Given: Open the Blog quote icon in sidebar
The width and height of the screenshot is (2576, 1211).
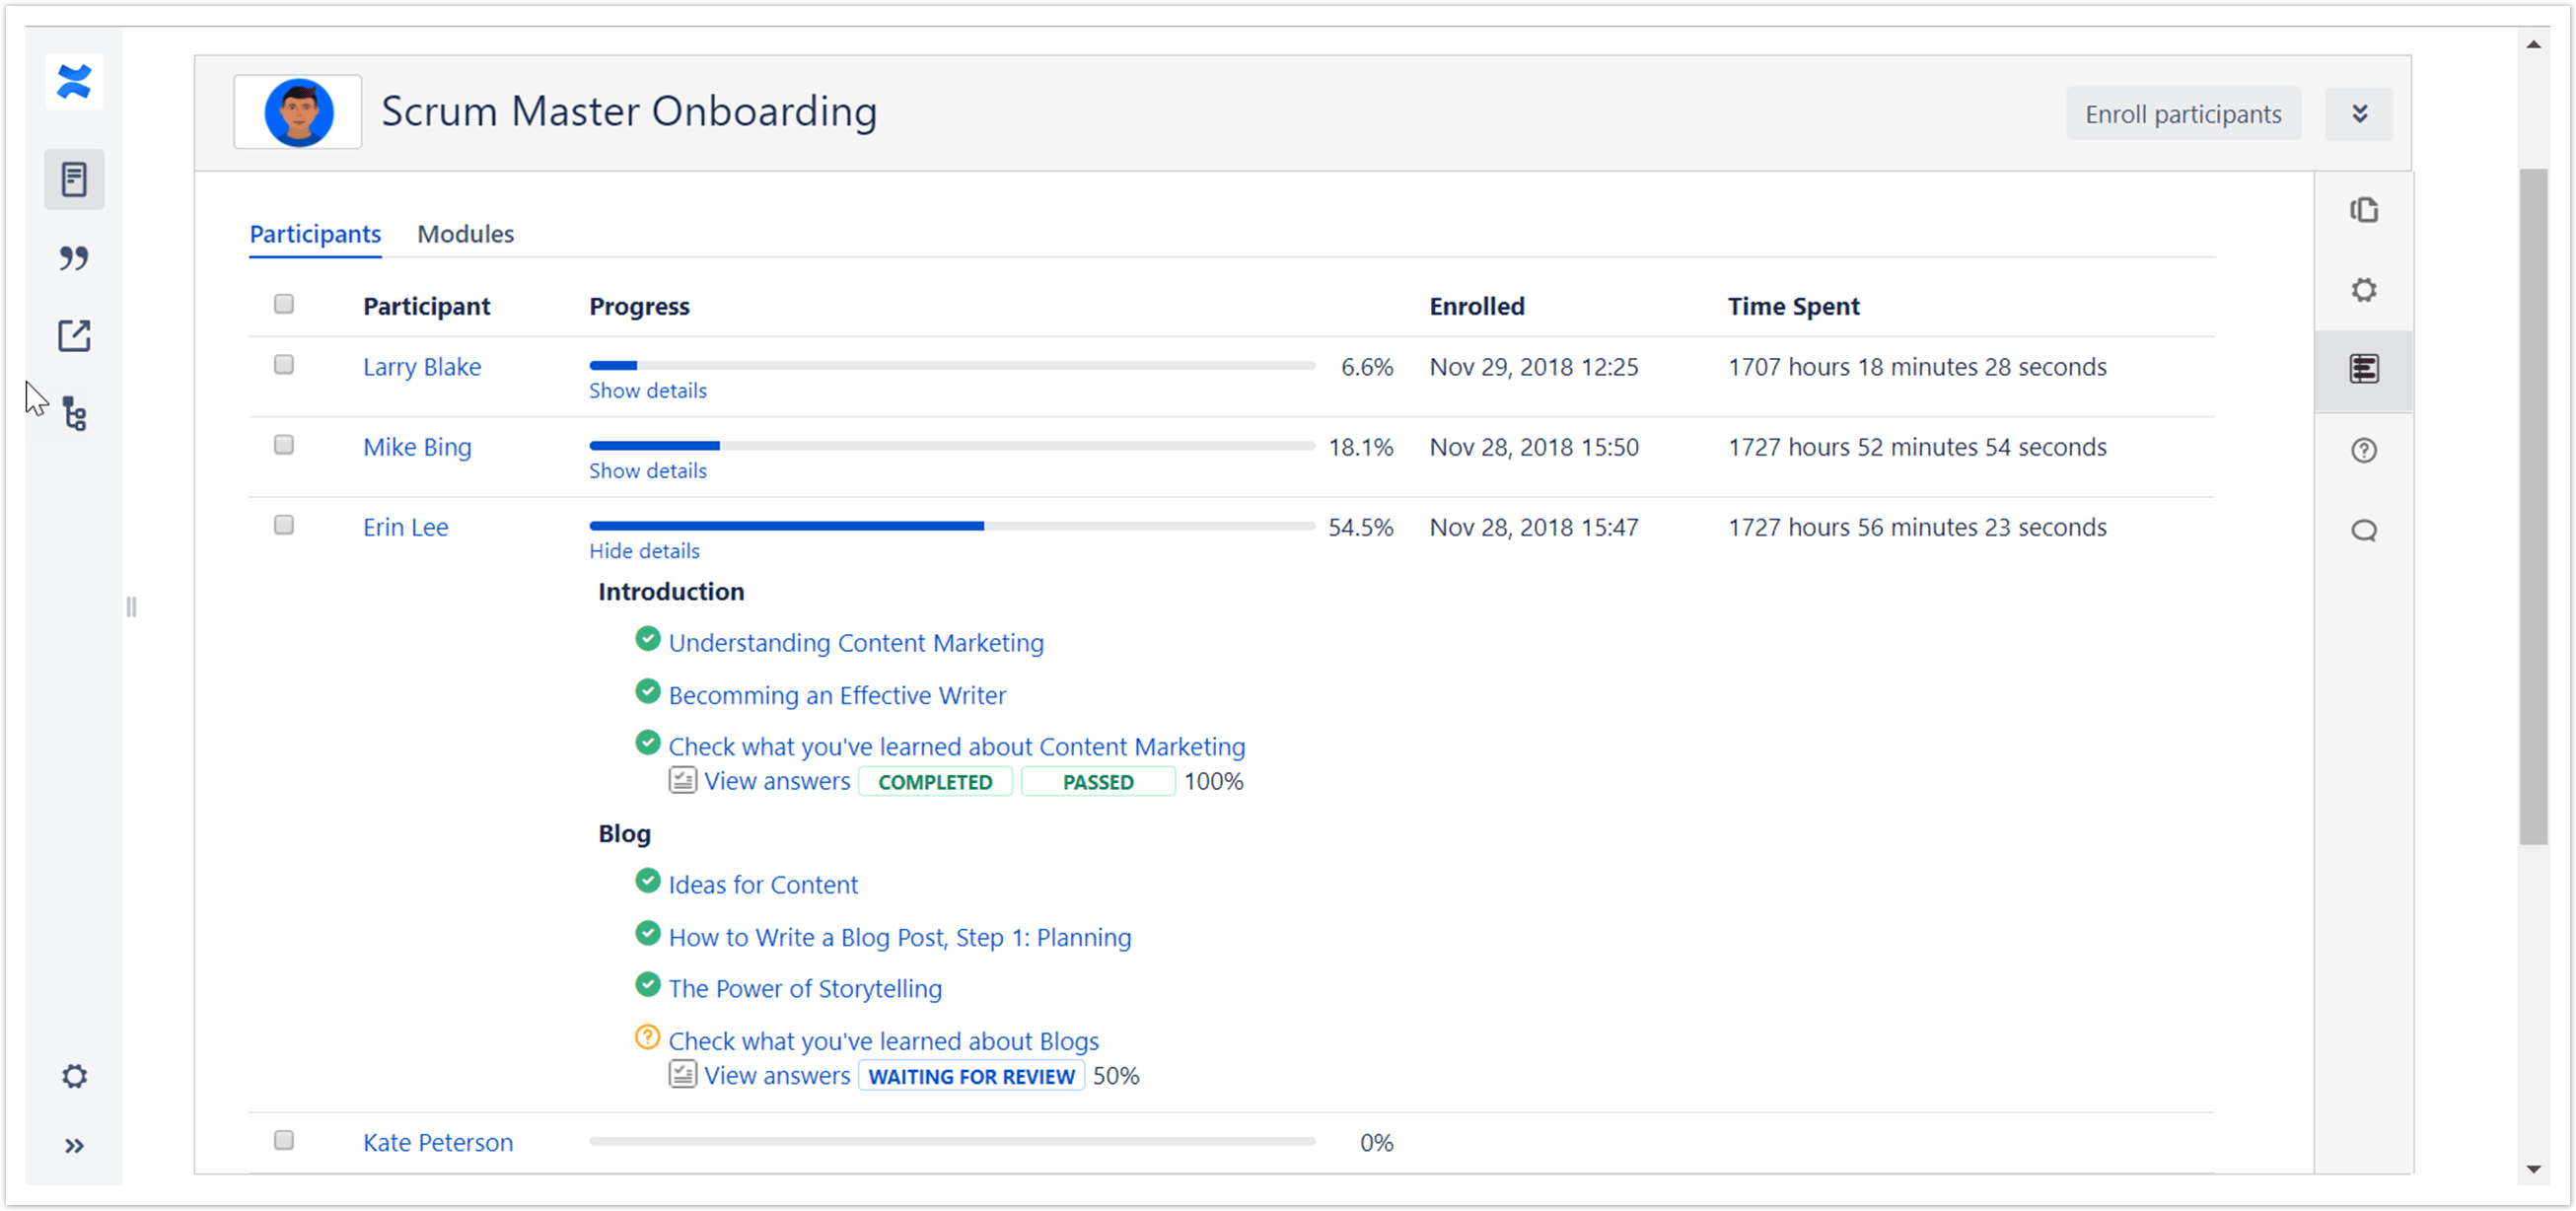Looking at the screenshot, I should 74,258.
